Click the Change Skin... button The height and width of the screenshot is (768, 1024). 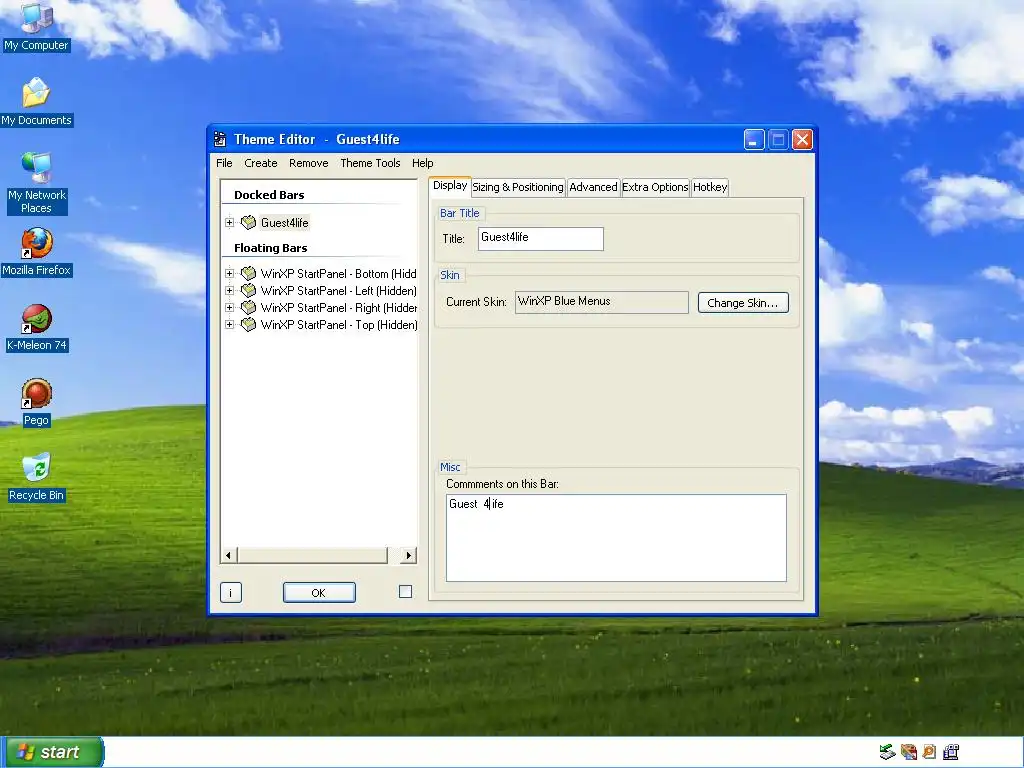[x=743, y=303]
